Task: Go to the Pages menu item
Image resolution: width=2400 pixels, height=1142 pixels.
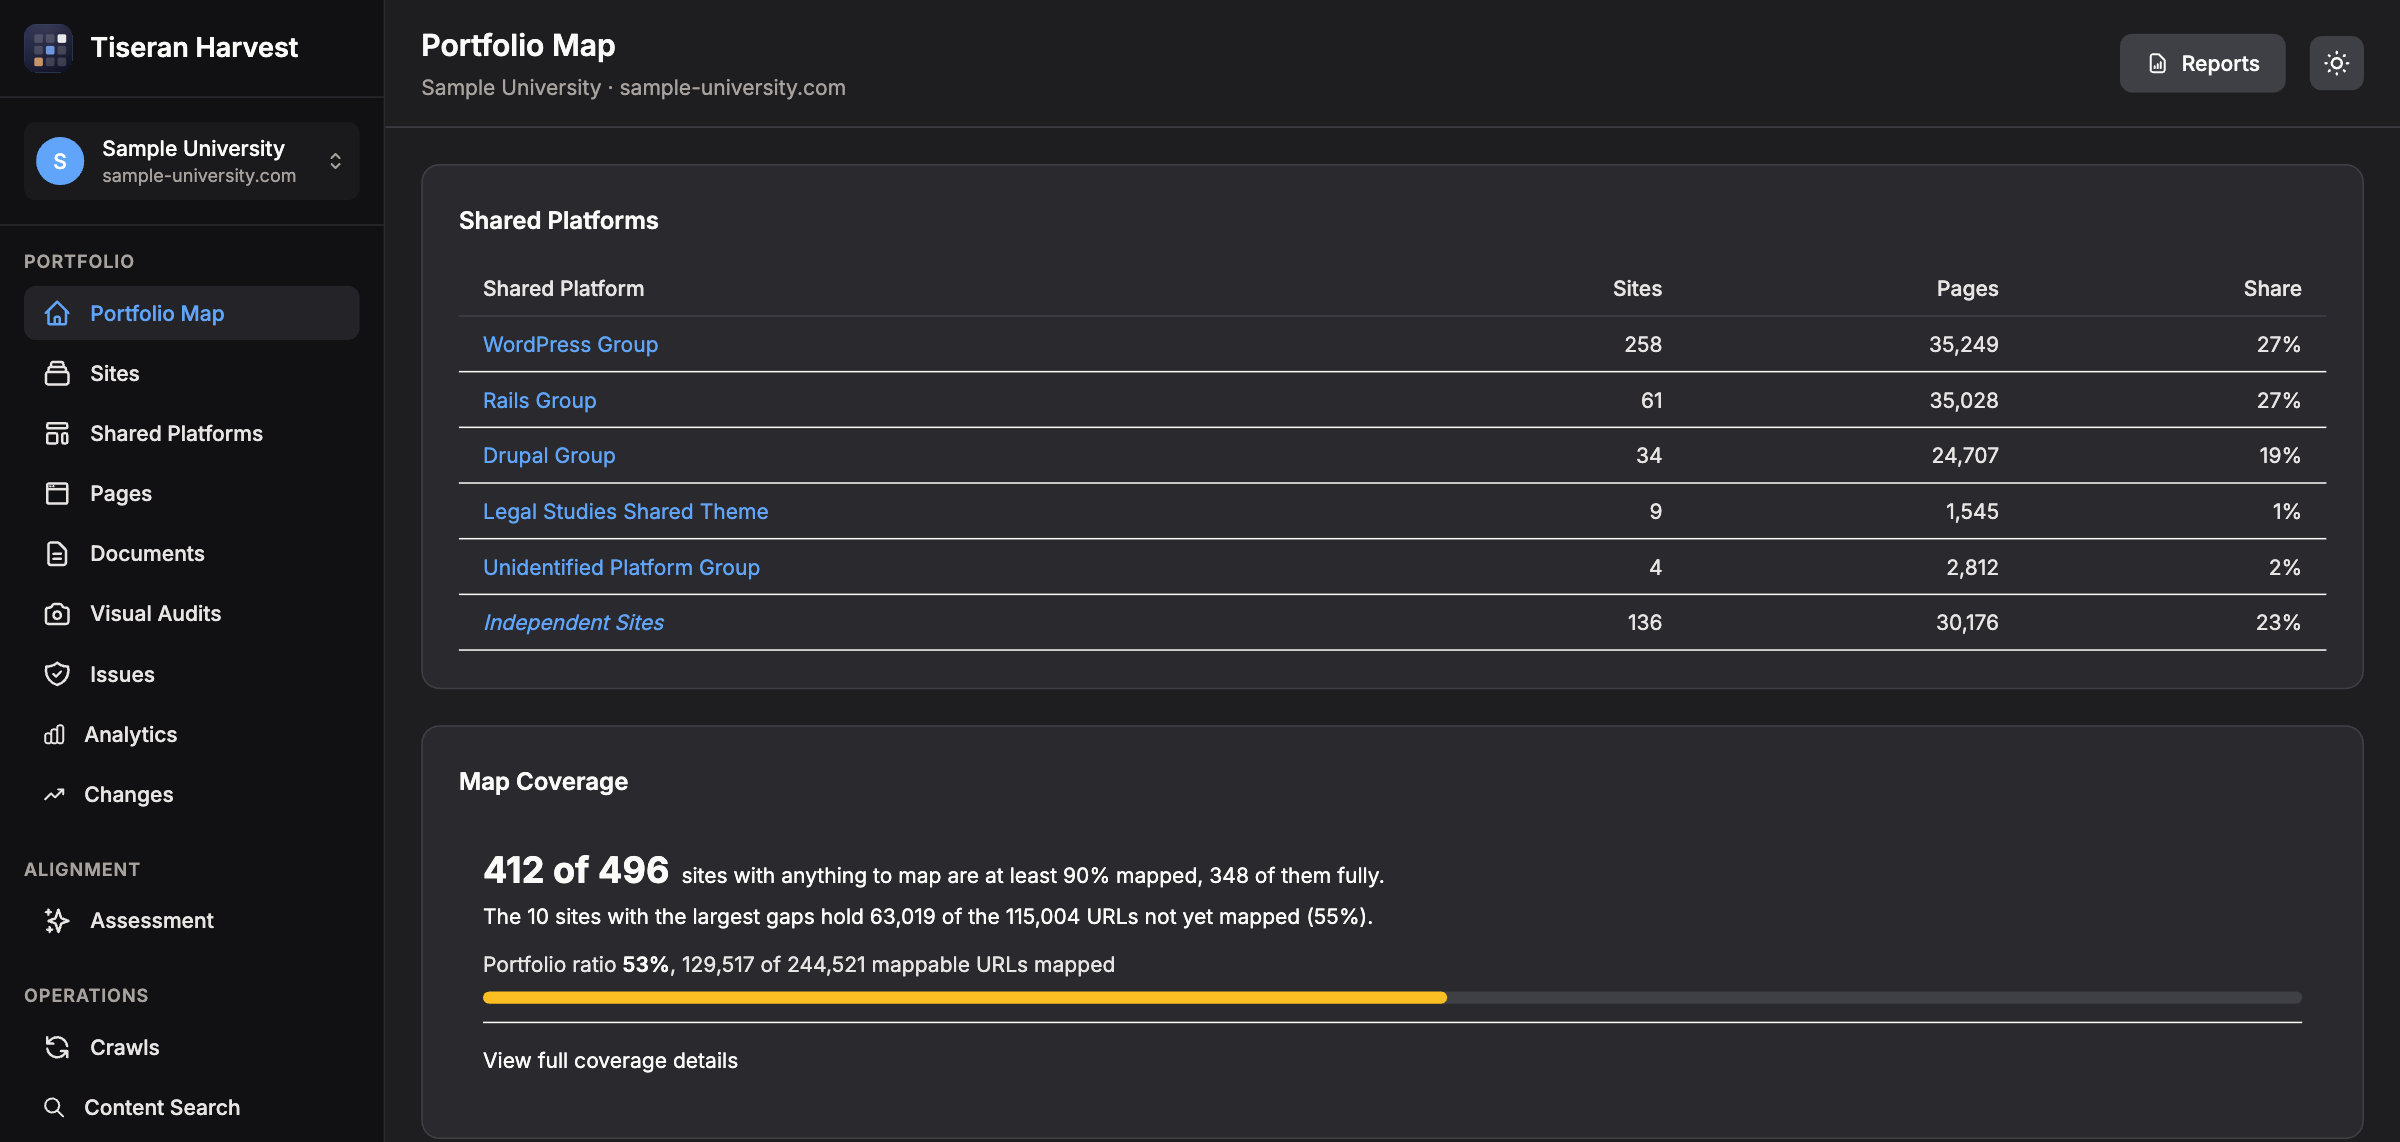Action: (191, 493)
